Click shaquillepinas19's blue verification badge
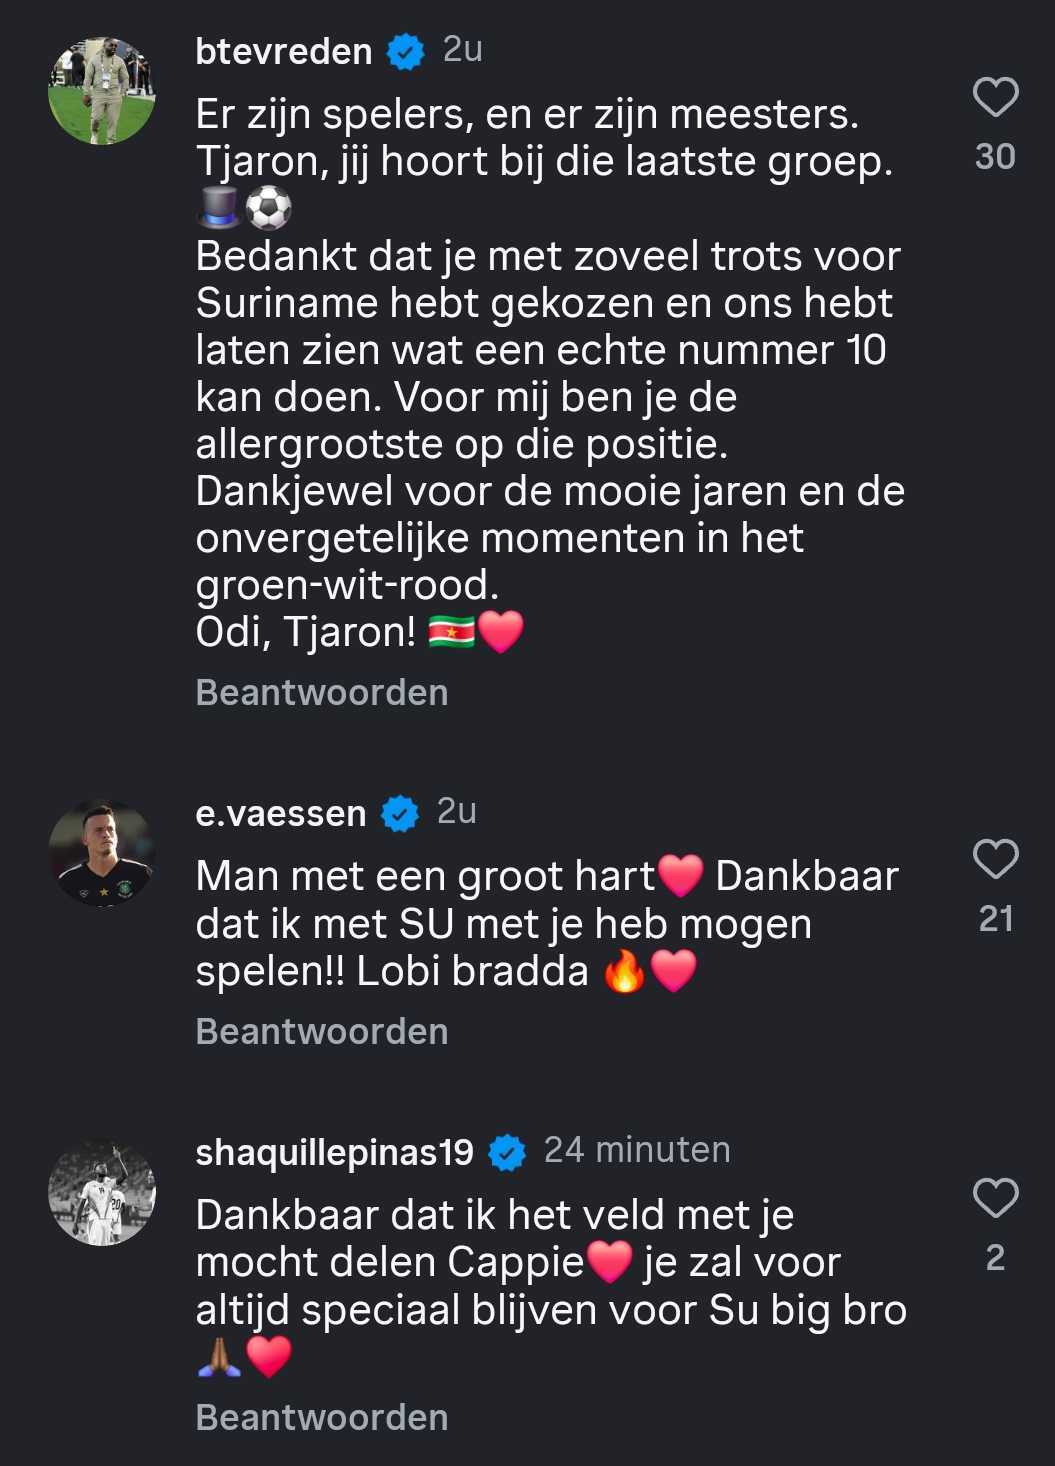This screenshot has height=1466, width=1055. [507, 1150]
